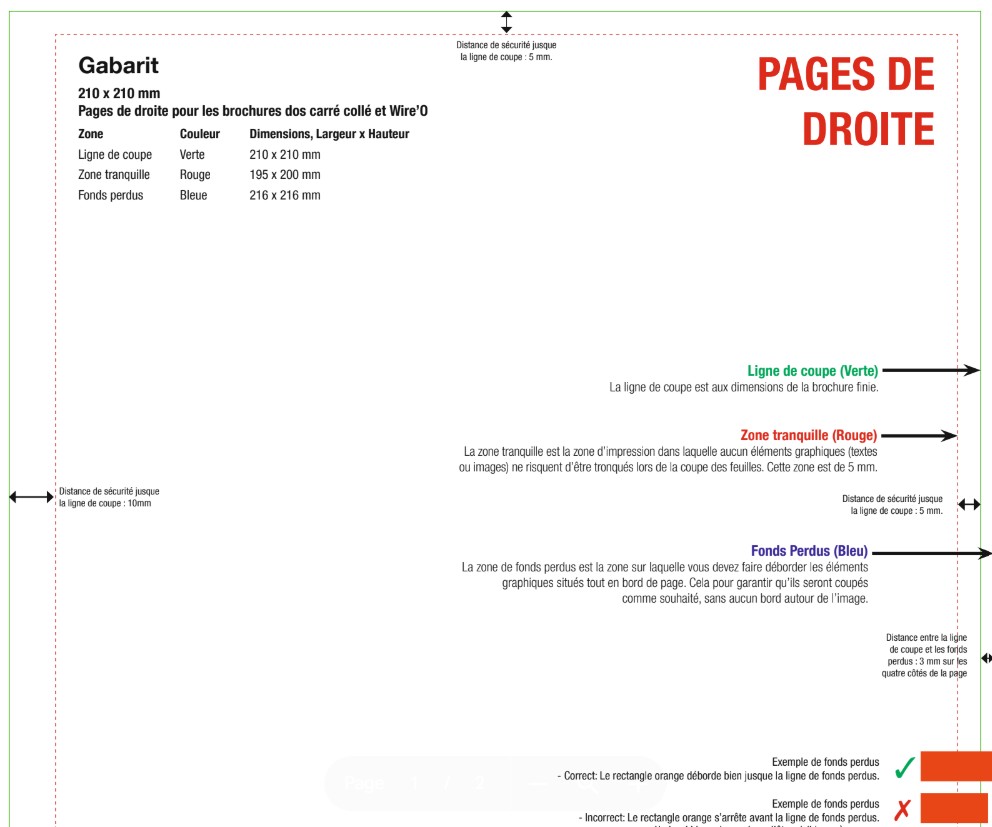
Task: Click the 'Correct: Le rectangle orange déborde' line
Action: tap(719, 776)
